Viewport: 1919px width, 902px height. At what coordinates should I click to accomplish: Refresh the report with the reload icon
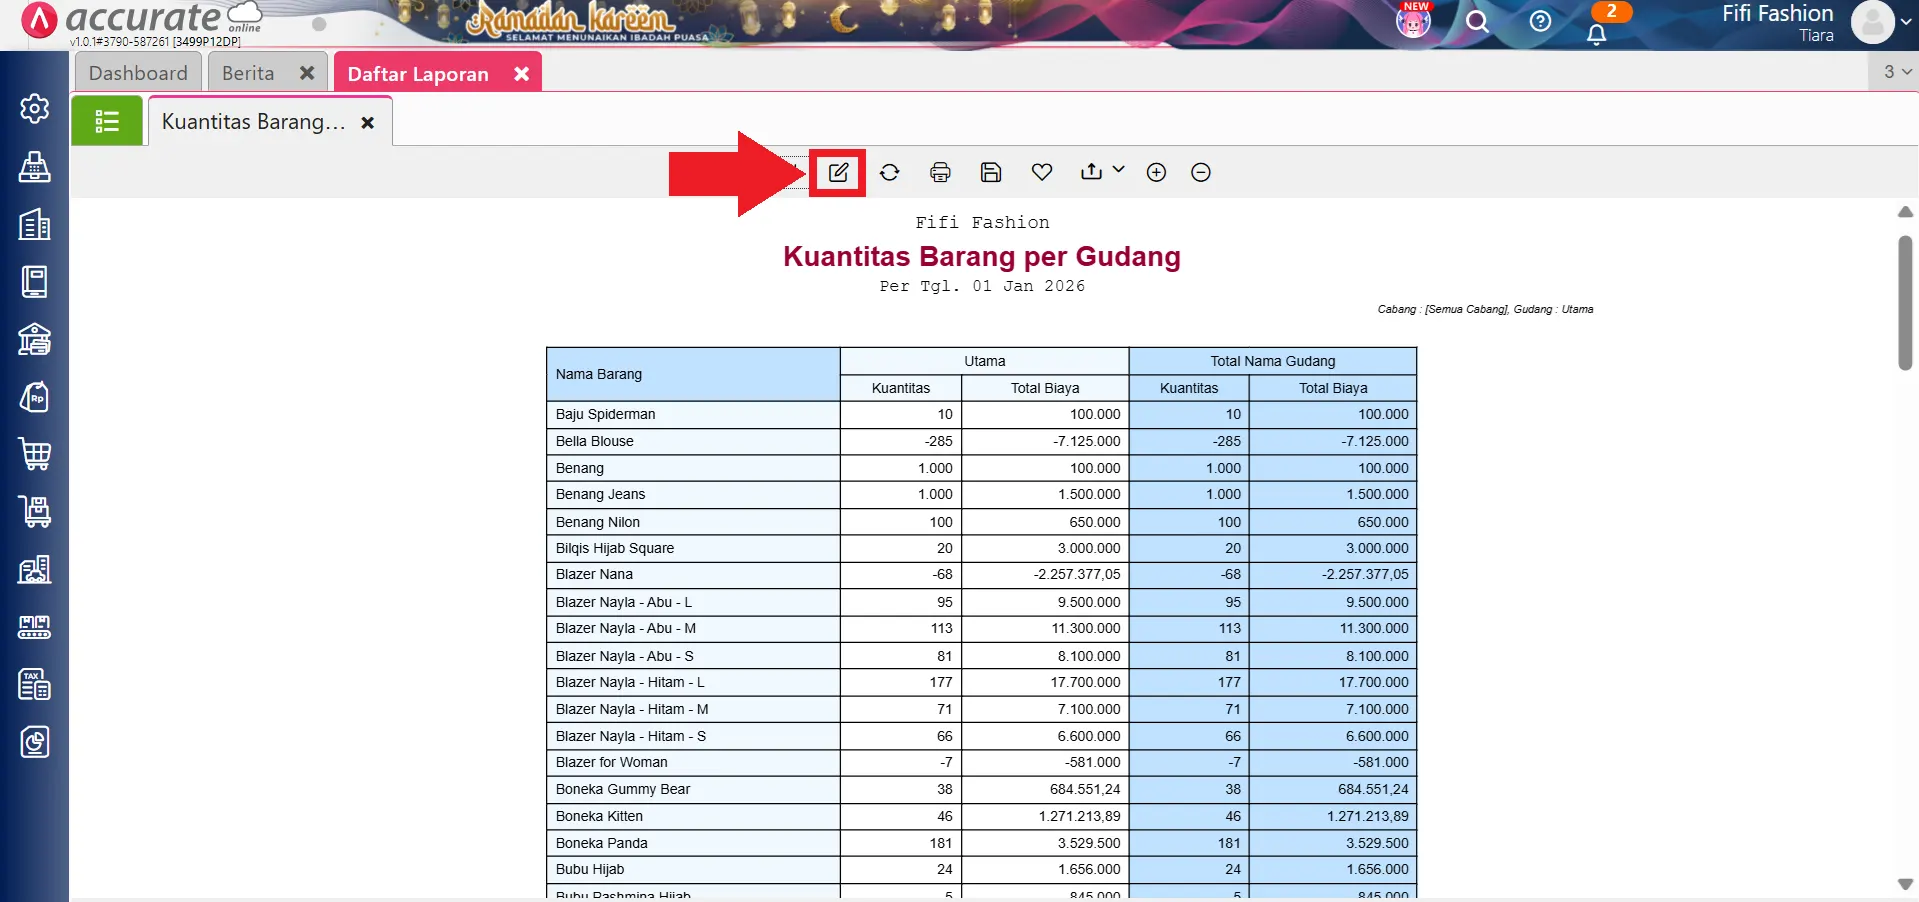click(889, 172)
